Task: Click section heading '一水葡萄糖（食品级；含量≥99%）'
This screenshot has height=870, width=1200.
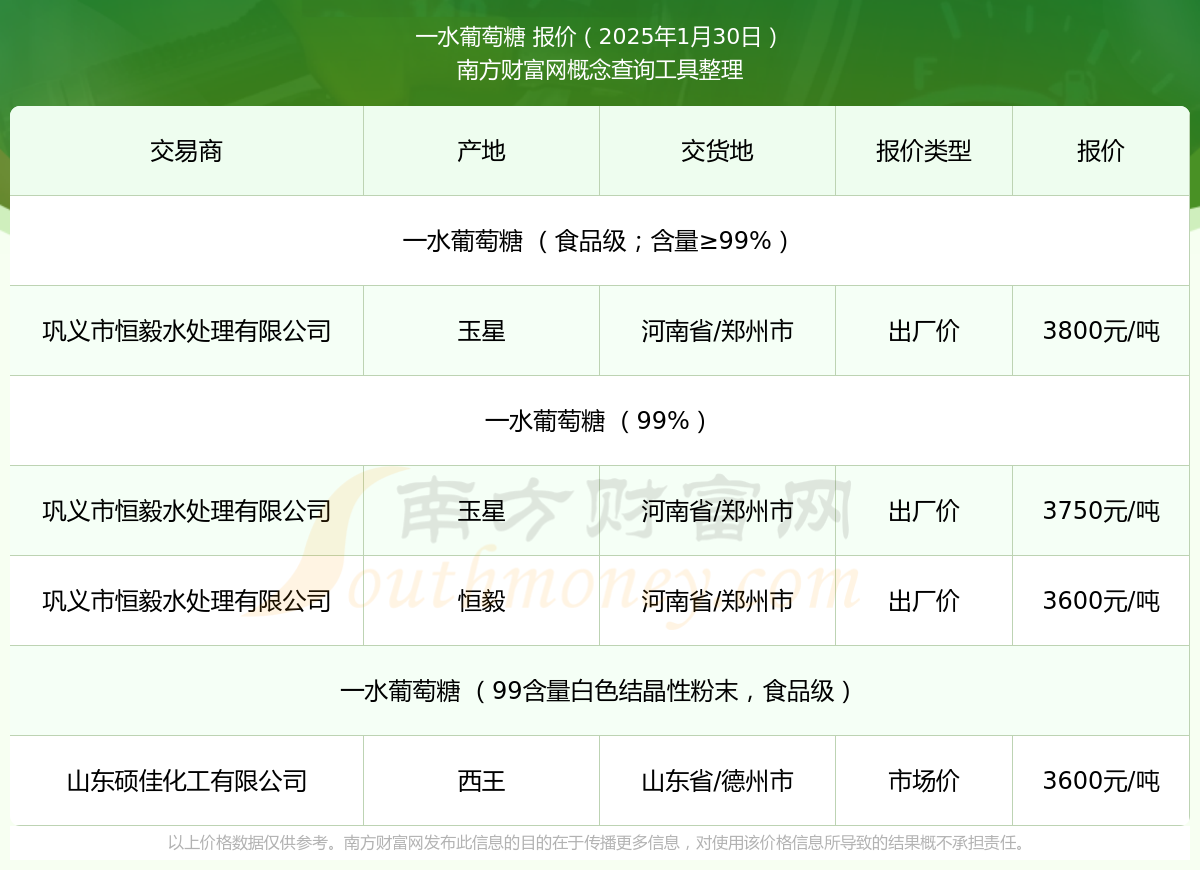Action: (600, 241)
